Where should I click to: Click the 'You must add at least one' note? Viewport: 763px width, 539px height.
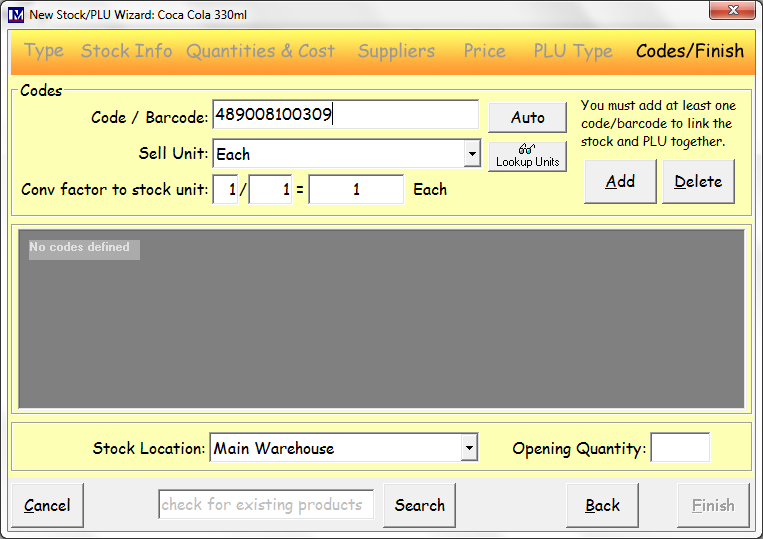(x=658, y=124)
